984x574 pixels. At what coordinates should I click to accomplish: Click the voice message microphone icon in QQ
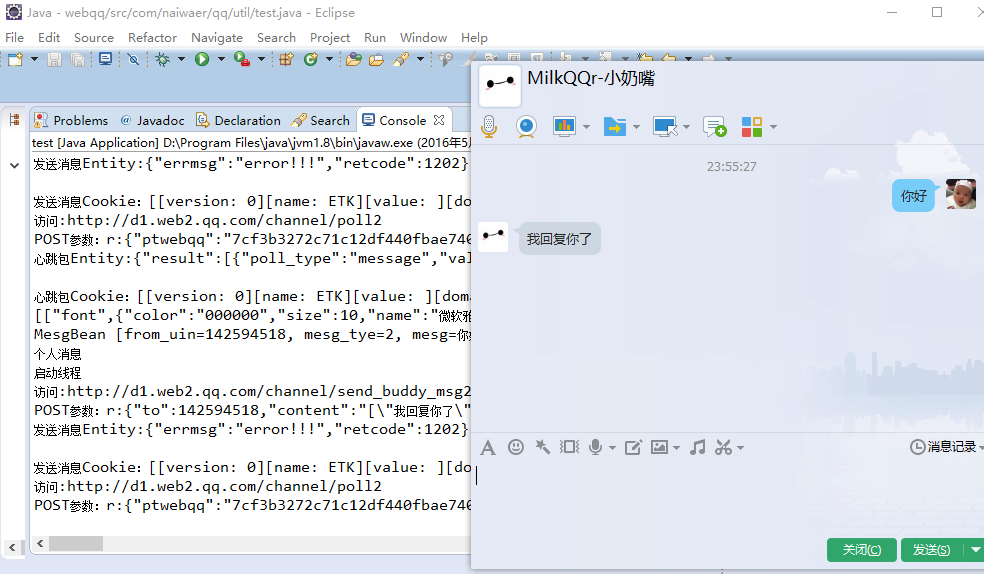pyautogui.click(x=596, y=447)
